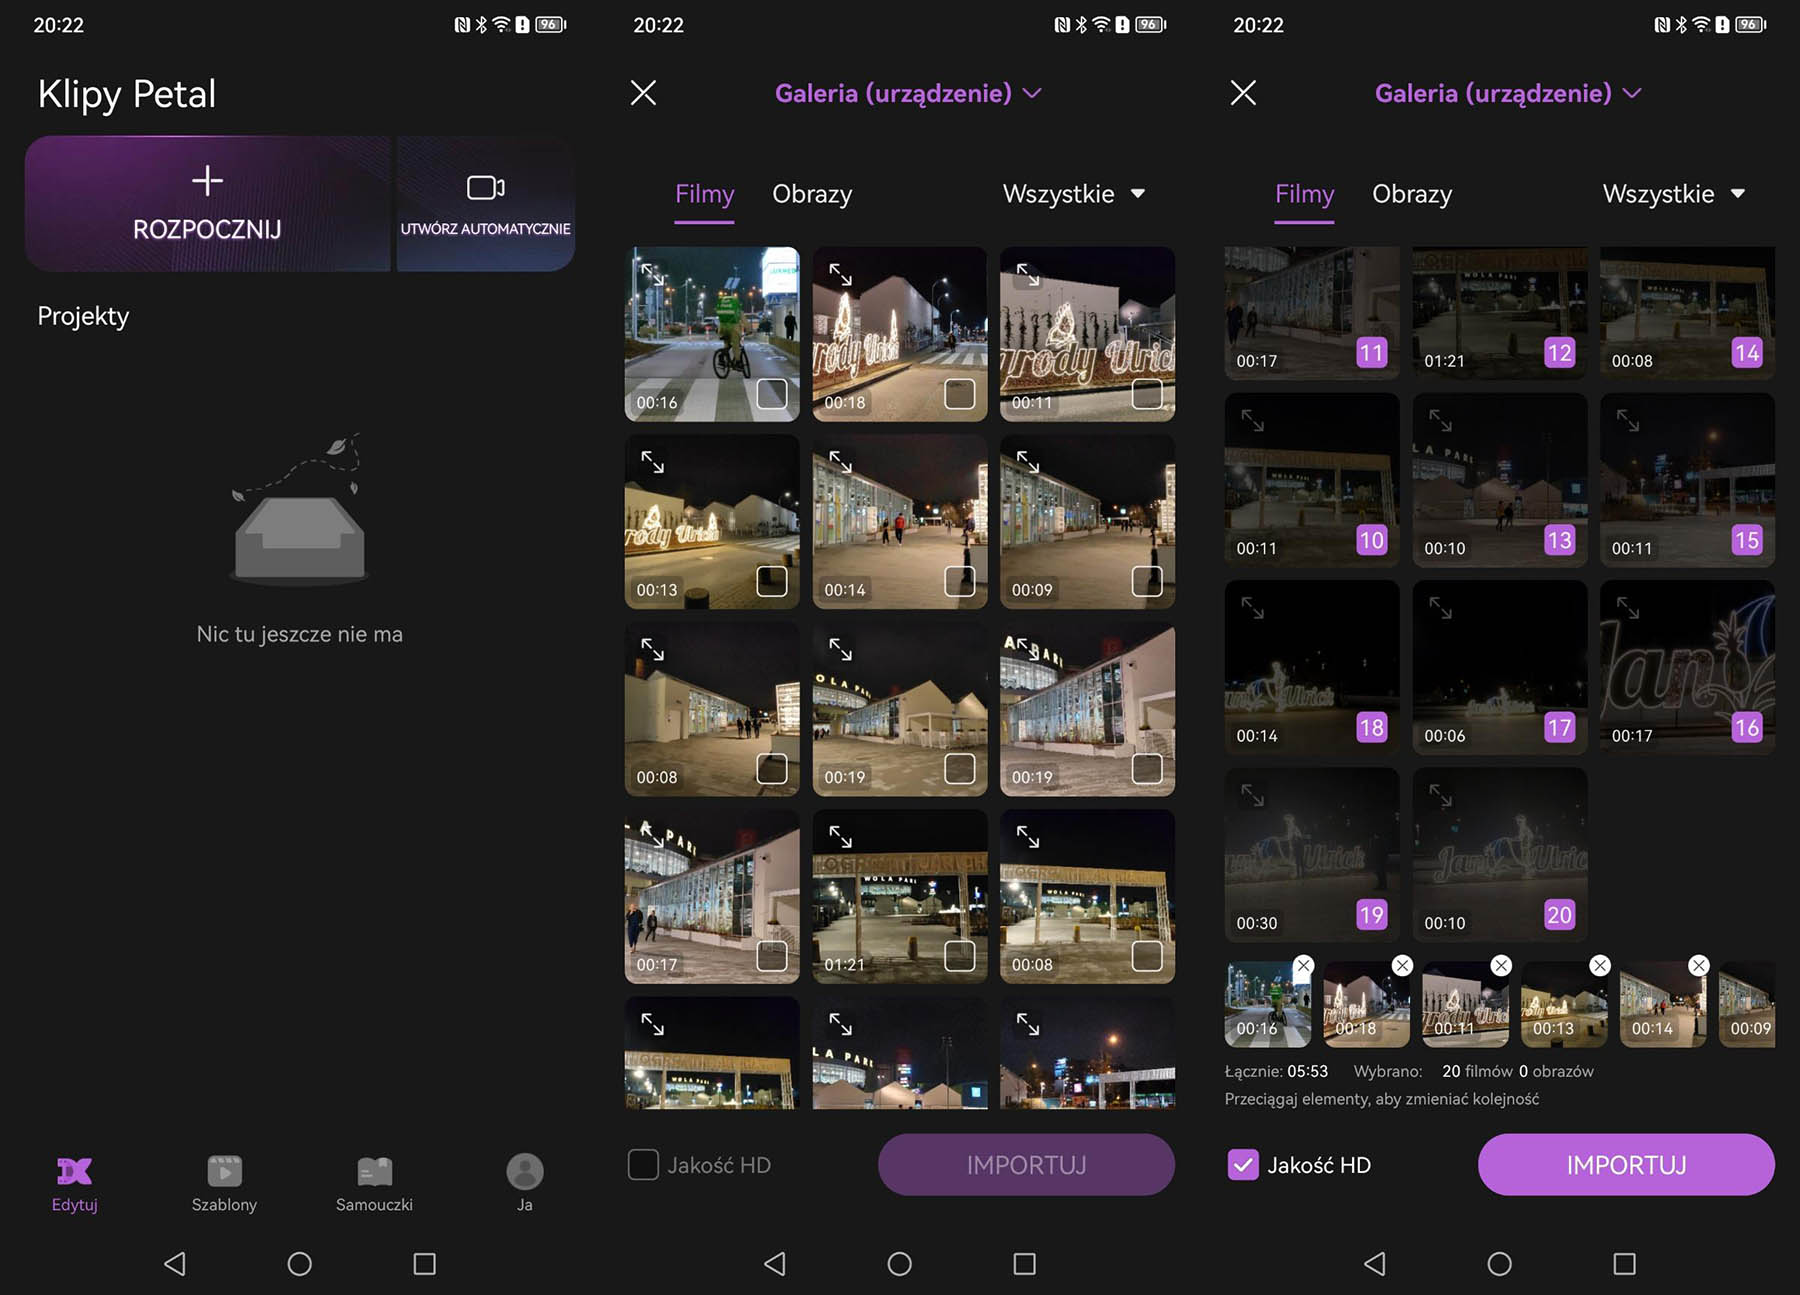Tick the checkbox on 01:21 video
The width and height of the screenshot is (1800, 1295).
pyautogui.click(x=960, y=956)
